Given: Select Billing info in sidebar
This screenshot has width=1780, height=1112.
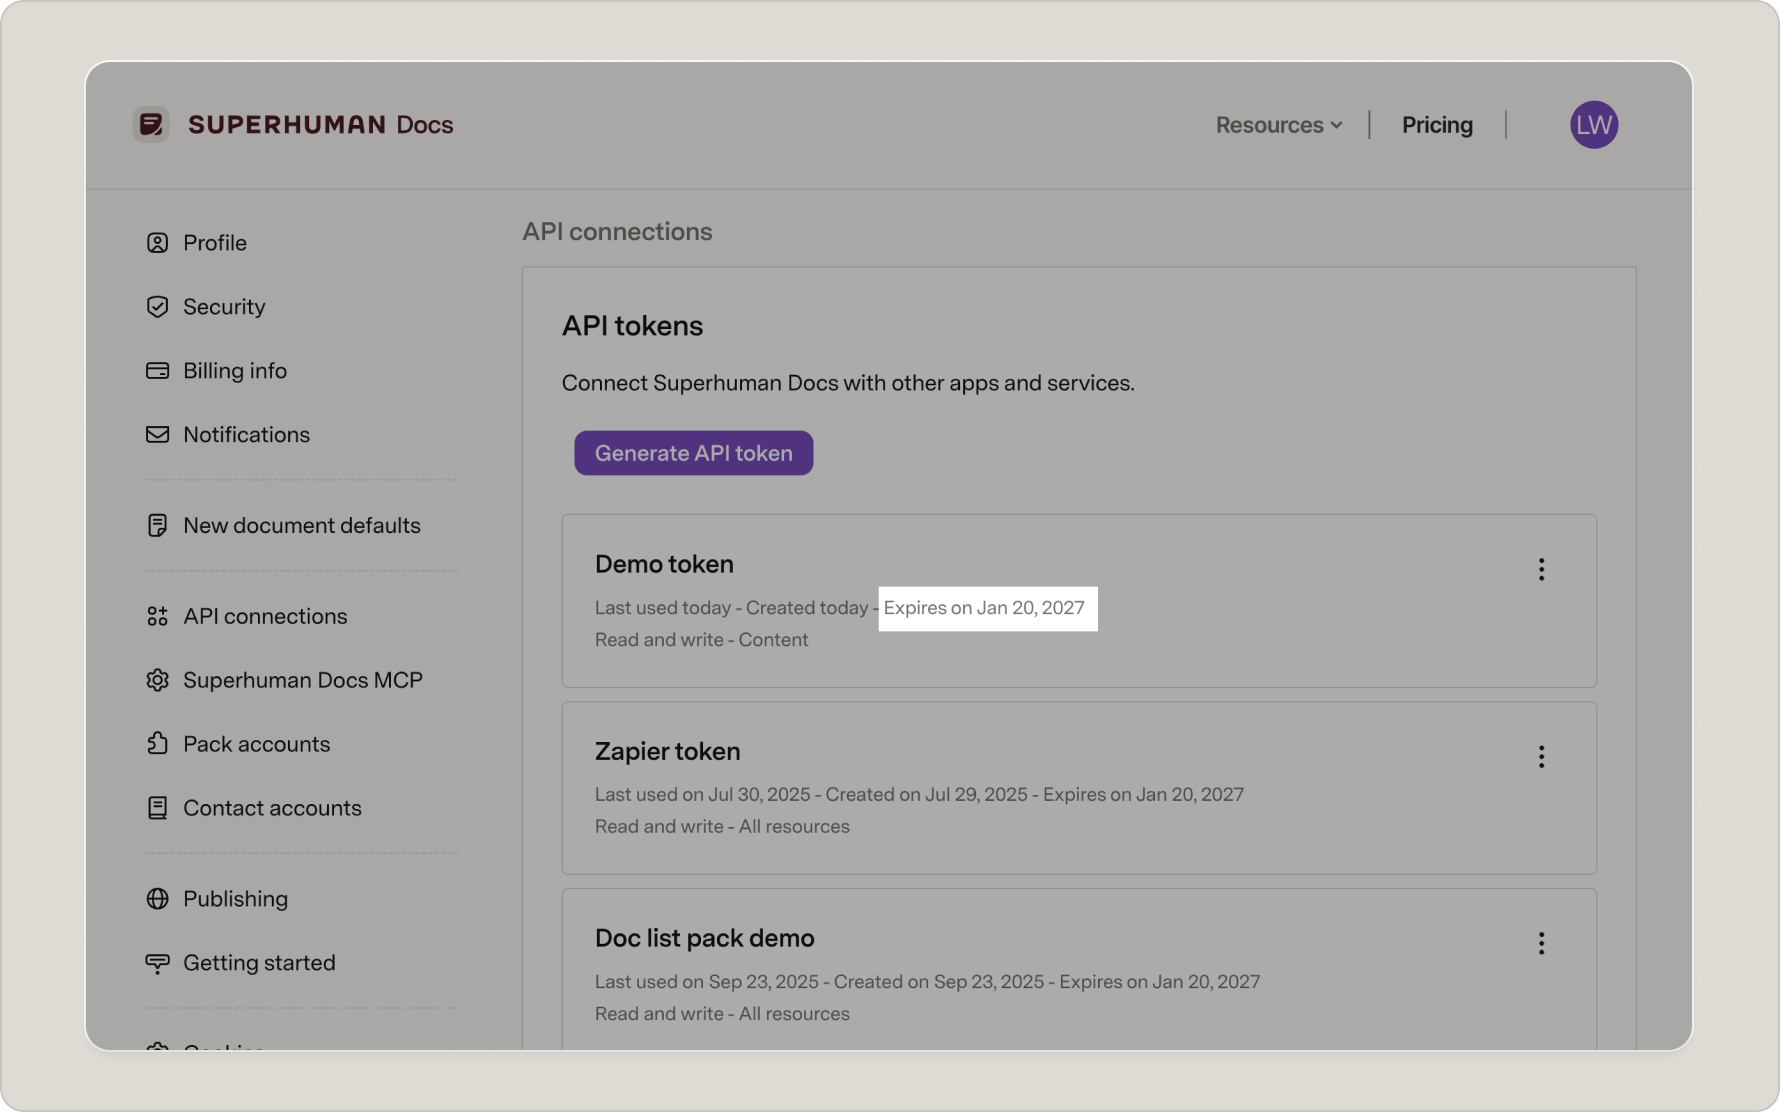Looking at the screenshot, I should 235,371.
